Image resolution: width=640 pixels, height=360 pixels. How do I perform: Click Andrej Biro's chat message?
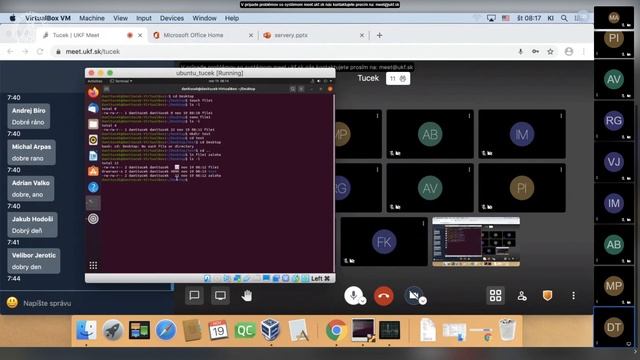(29, 116)
